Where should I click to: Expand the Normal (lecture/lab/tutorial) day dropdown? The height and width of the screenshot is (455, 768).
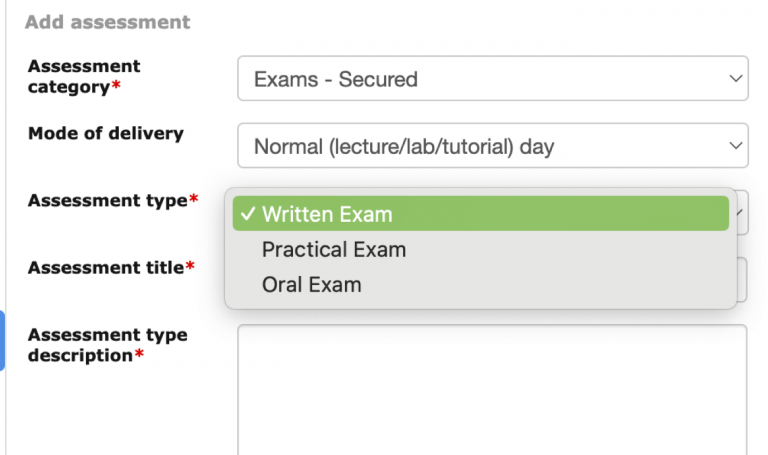tap(492, 146)
